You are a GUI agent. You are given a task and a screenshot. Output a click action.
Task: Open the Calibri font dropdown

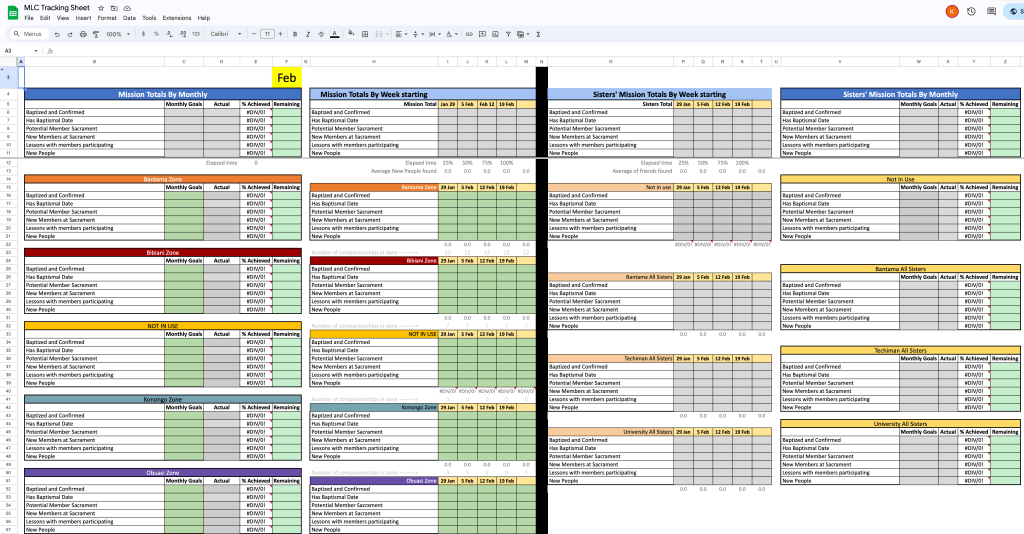point(224,34)
